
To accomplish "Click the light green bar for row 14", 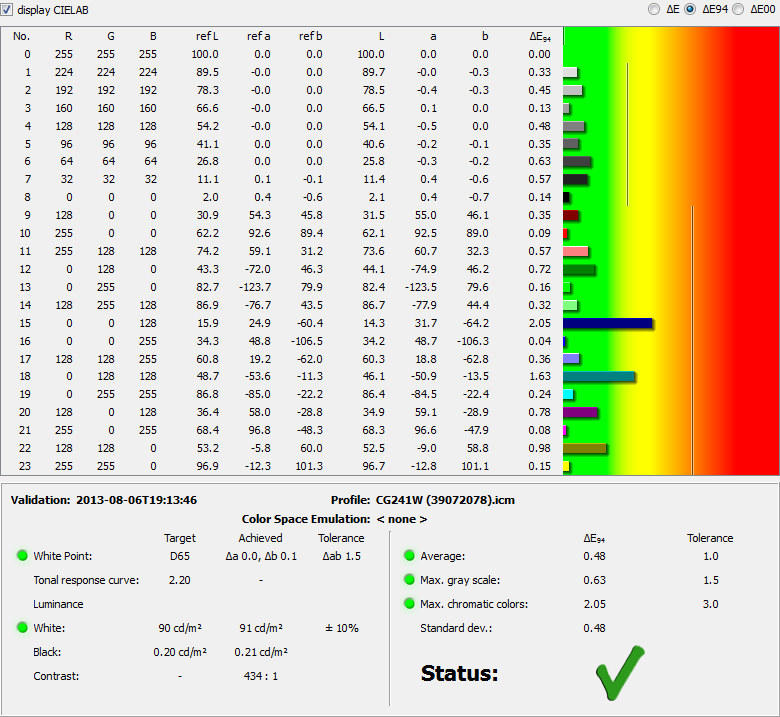I will (570, 305).
